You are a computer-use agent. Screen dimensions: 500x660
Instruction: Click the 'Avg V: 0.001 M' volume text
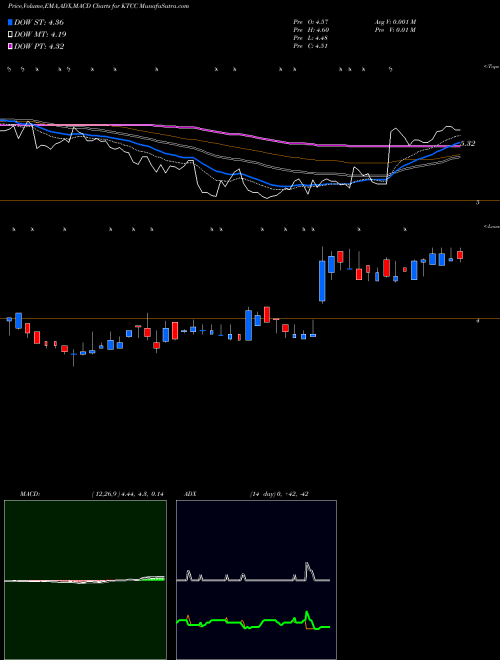pyautogui.click(x=395, y=22)
